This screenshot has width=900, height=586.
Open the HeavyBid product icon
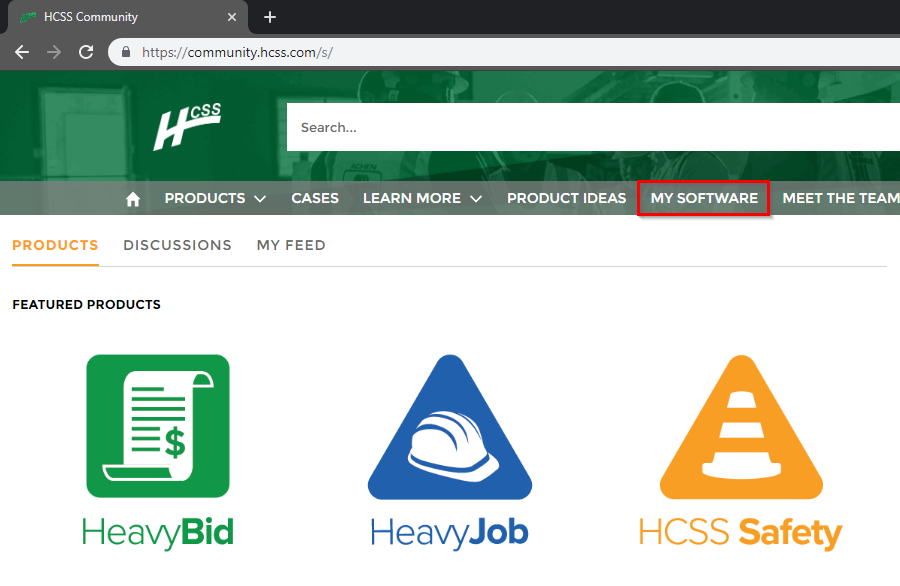(157, 426)
